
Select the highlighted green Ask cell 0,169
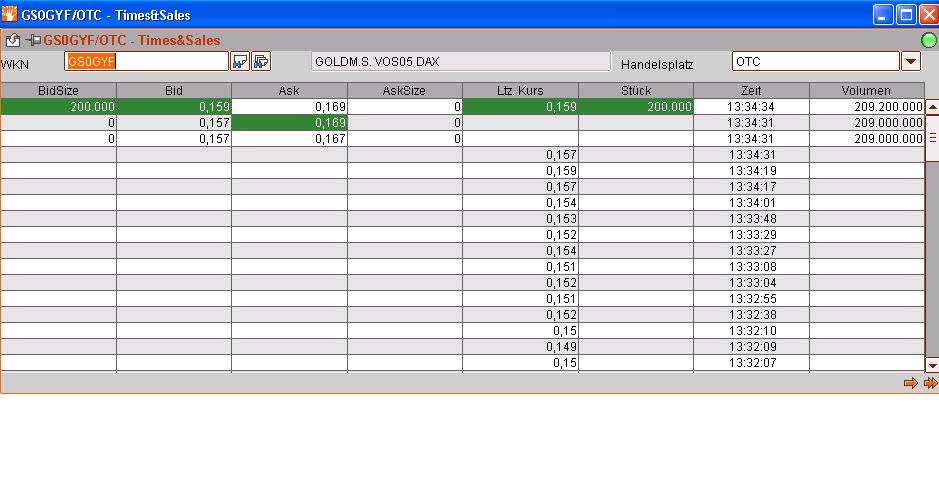coord(289,123)
